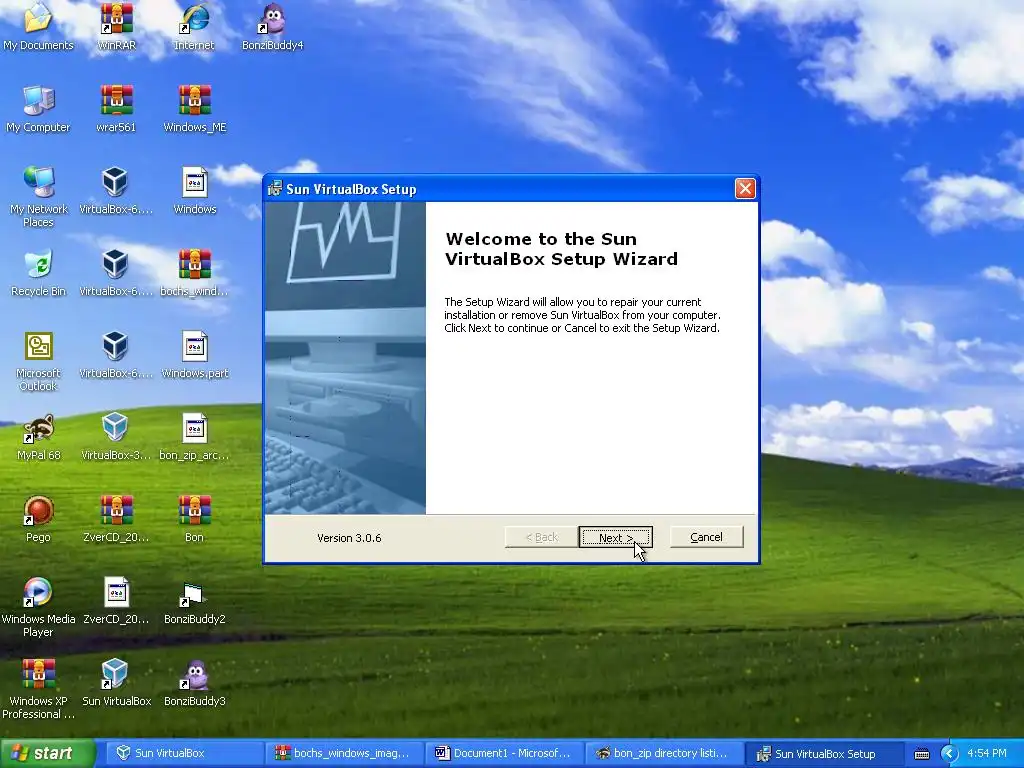Click the 4:54 PM taskbar clock
1024x768 pixels.
coord(987,753)
